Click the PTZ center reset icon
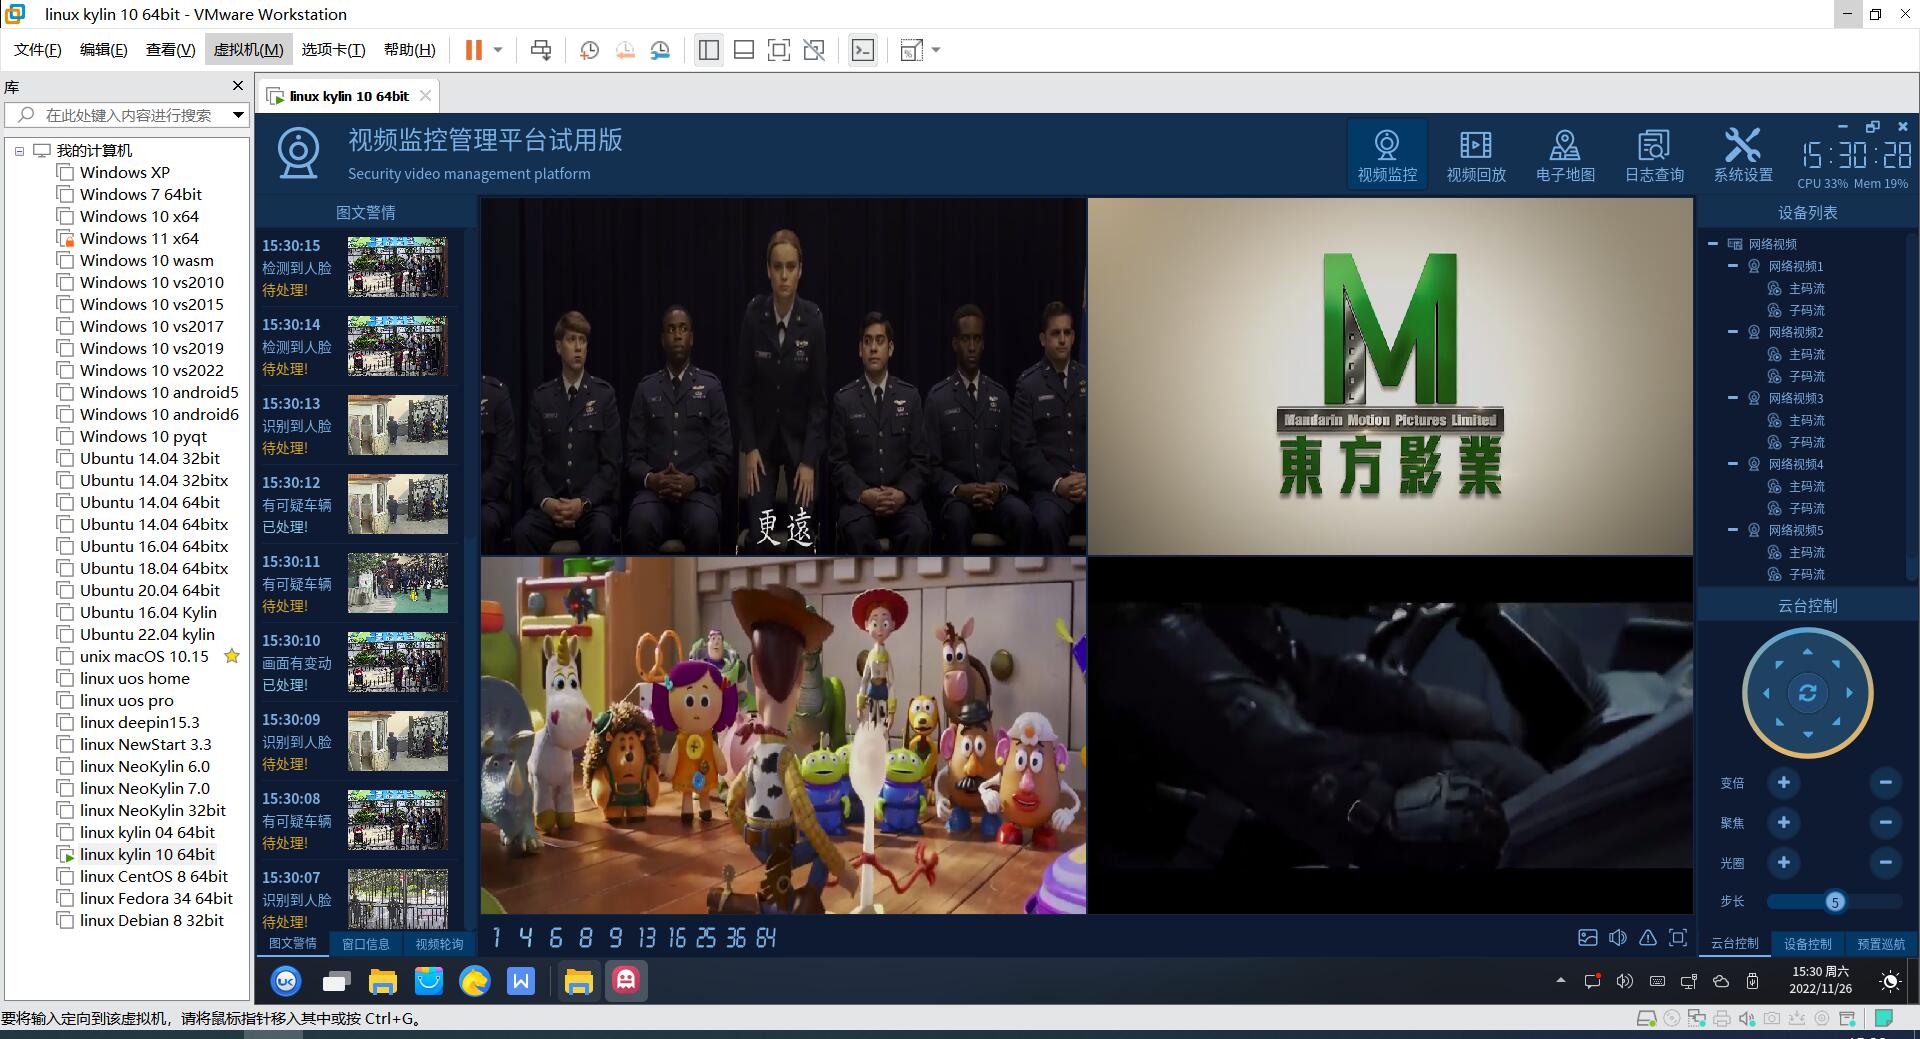The height and width of the screenshot is (1039, 1920). (1807, 693)
